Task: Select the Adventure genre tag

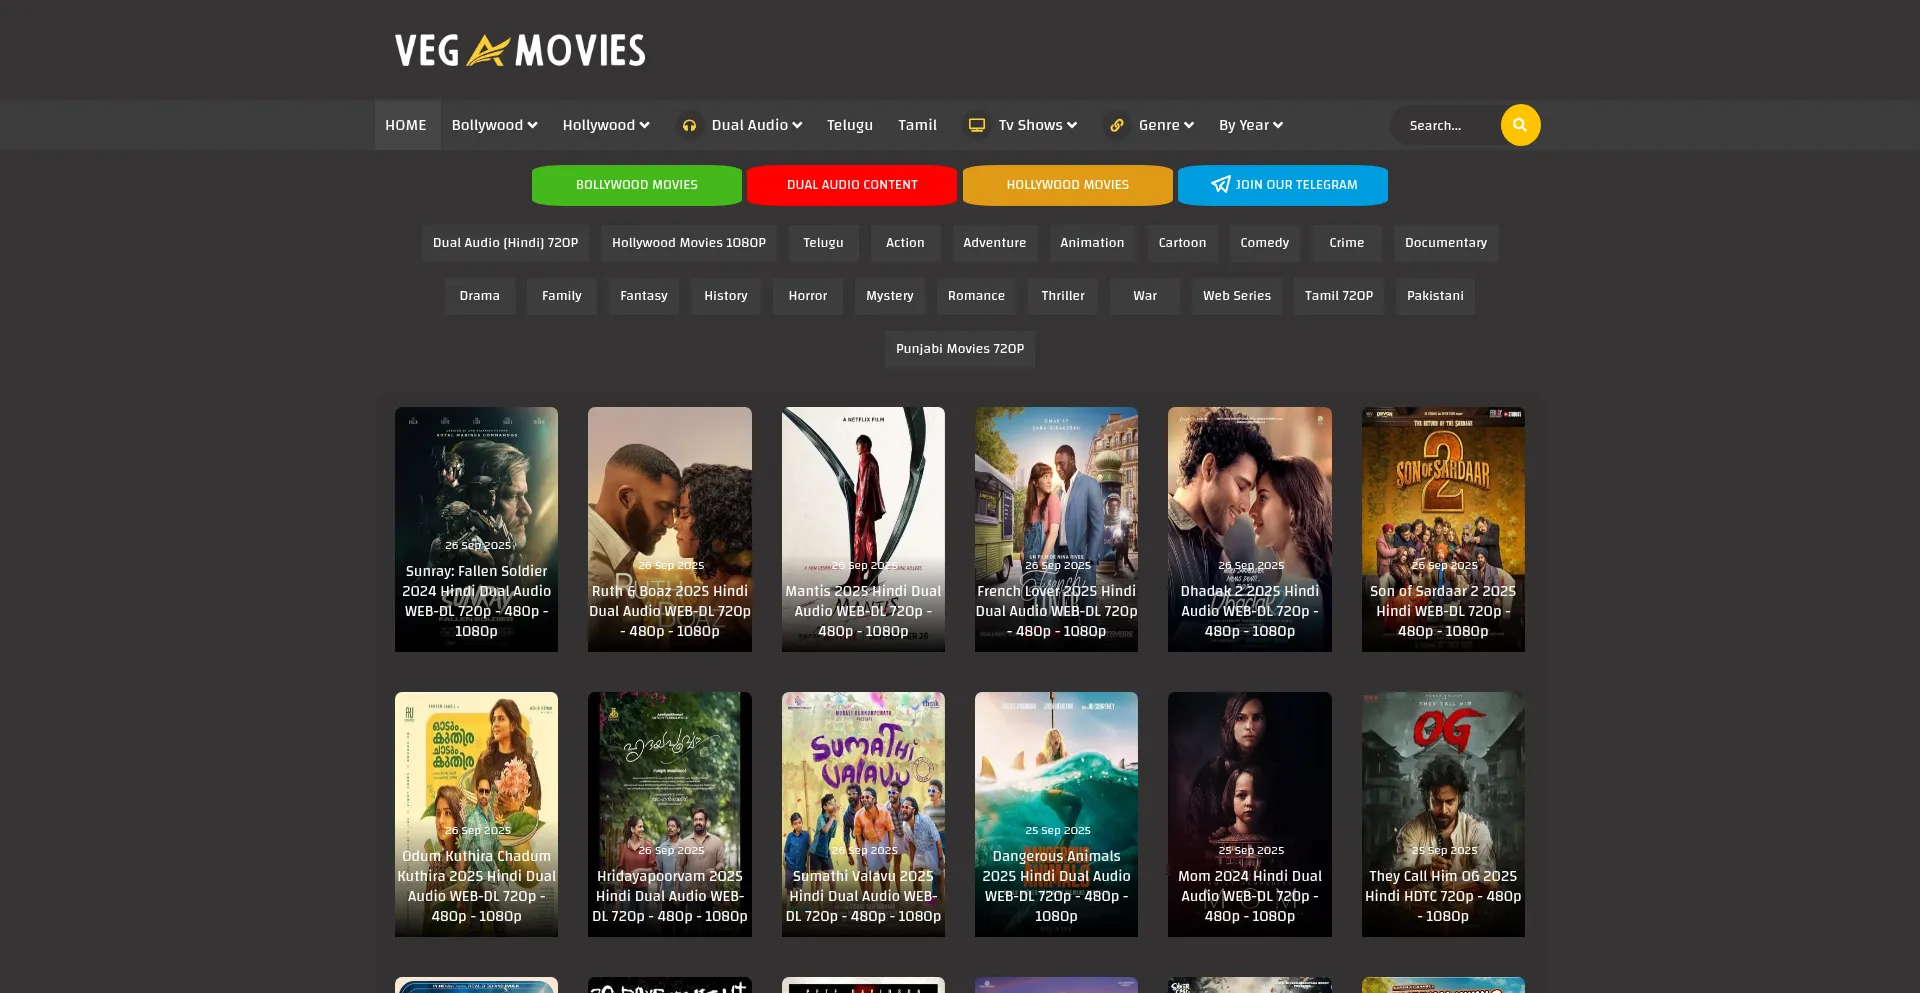Action: [x=995, y=243]
